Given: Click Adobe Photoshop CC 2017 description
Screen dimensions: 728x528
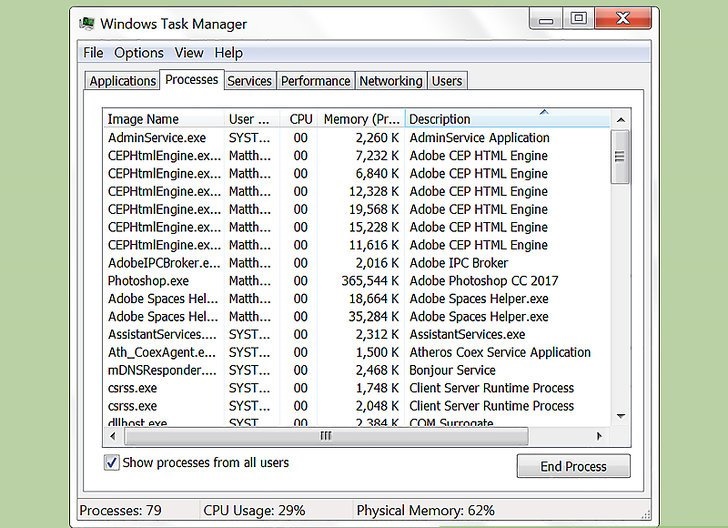Looking at the screenshot, I should 484,281.
